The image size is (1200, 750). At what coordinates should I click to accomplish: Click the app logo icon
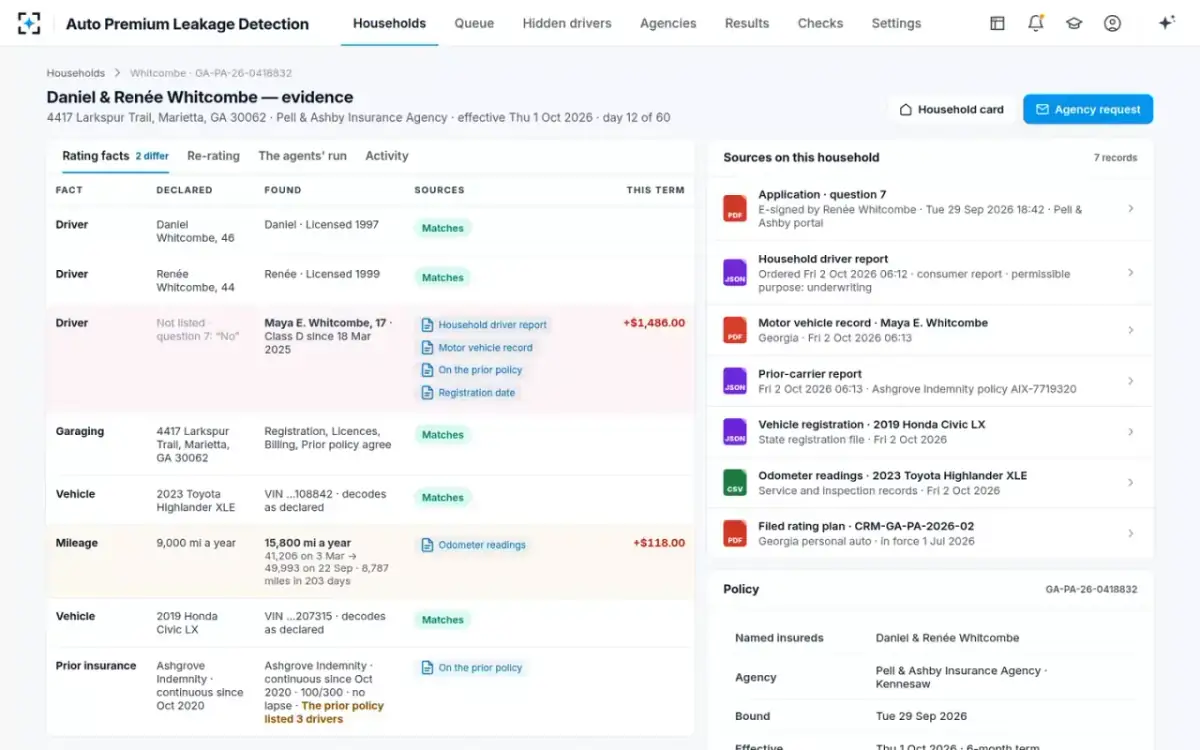coord(29,23)
